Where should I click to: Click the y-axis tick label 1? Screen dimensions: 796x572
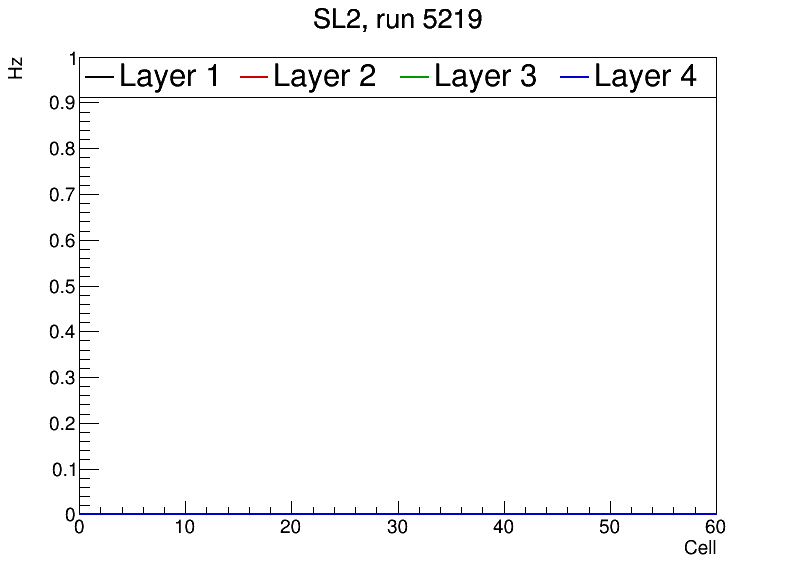(x=71, y=58)
